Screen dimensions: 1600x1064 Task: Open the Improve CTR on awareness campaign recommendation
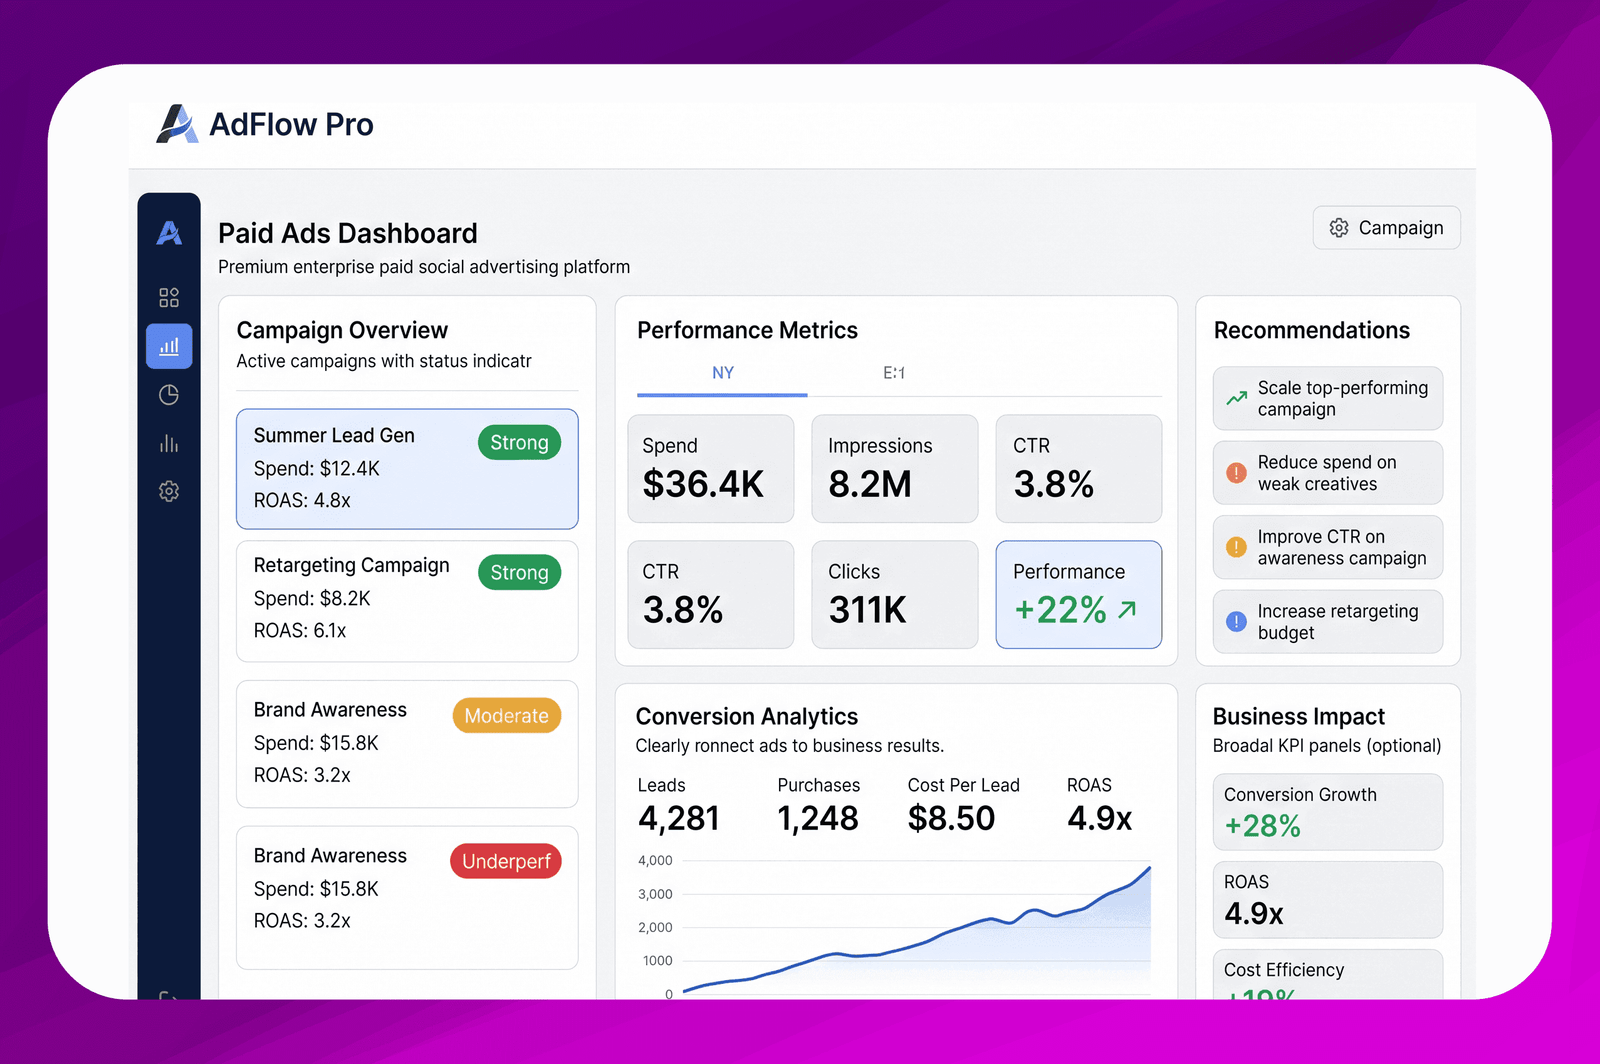pyautogui.click(x=1328, y=547)
